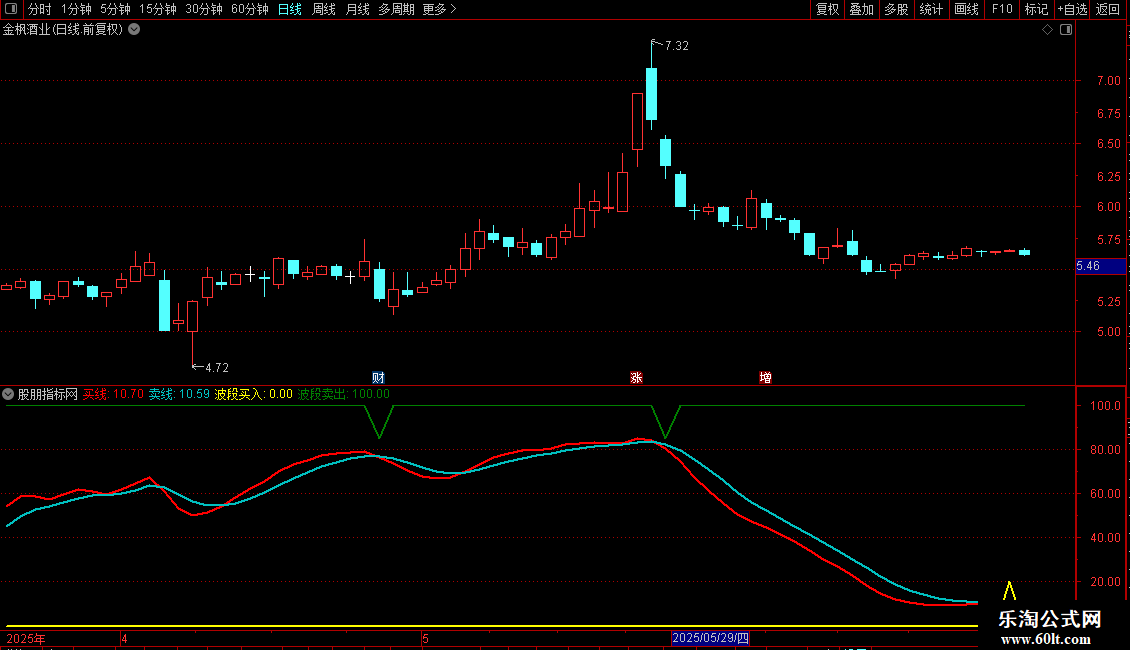The height and width of the screenshot is (650, 1130).
Task: Toggle the side panel icon at chart corner
Action: [1066, 30]
